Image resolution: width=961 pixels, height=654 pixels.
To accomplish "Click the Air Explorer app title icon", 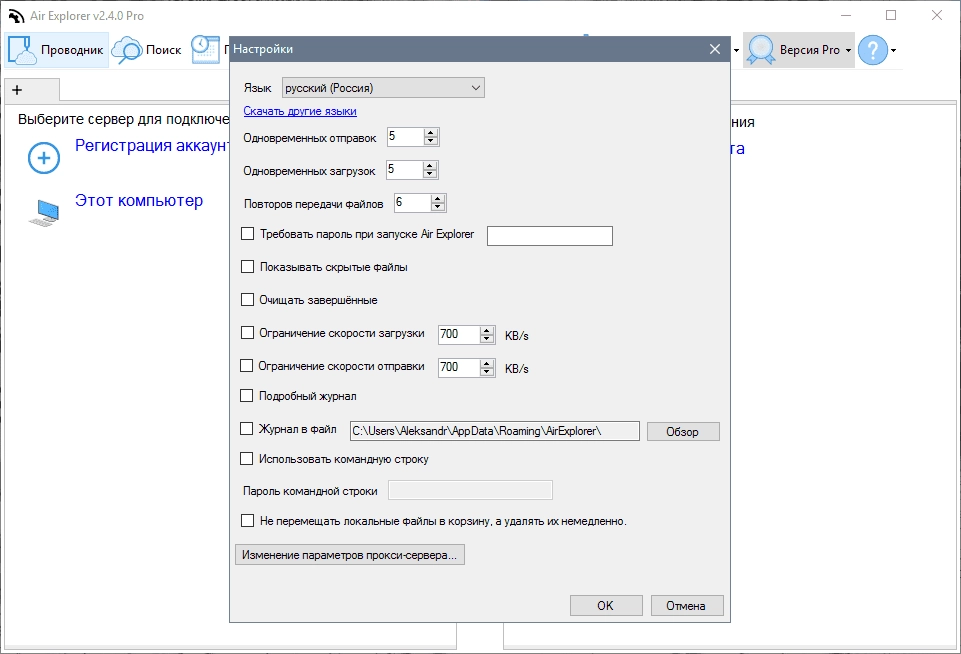I will tap(16, 16).
